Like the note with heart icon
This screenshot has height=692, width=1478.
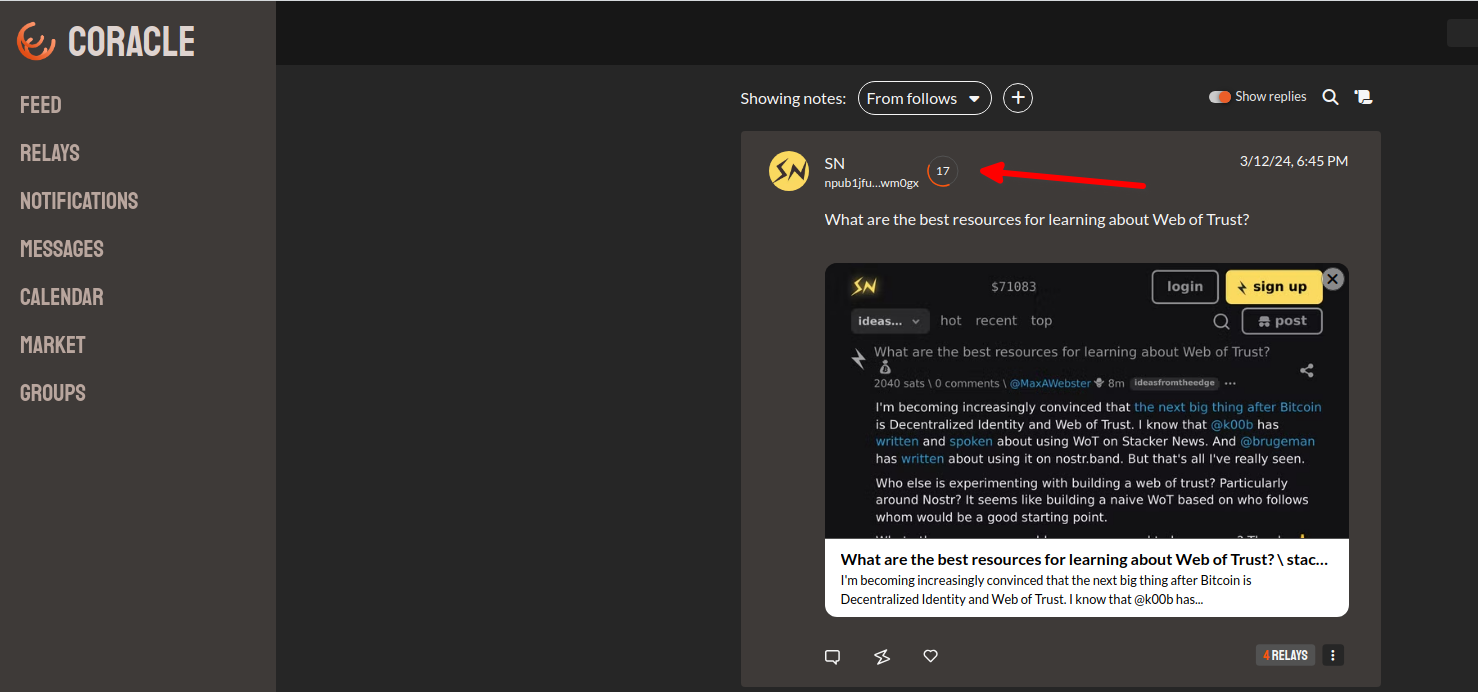(x=930, y=656)
